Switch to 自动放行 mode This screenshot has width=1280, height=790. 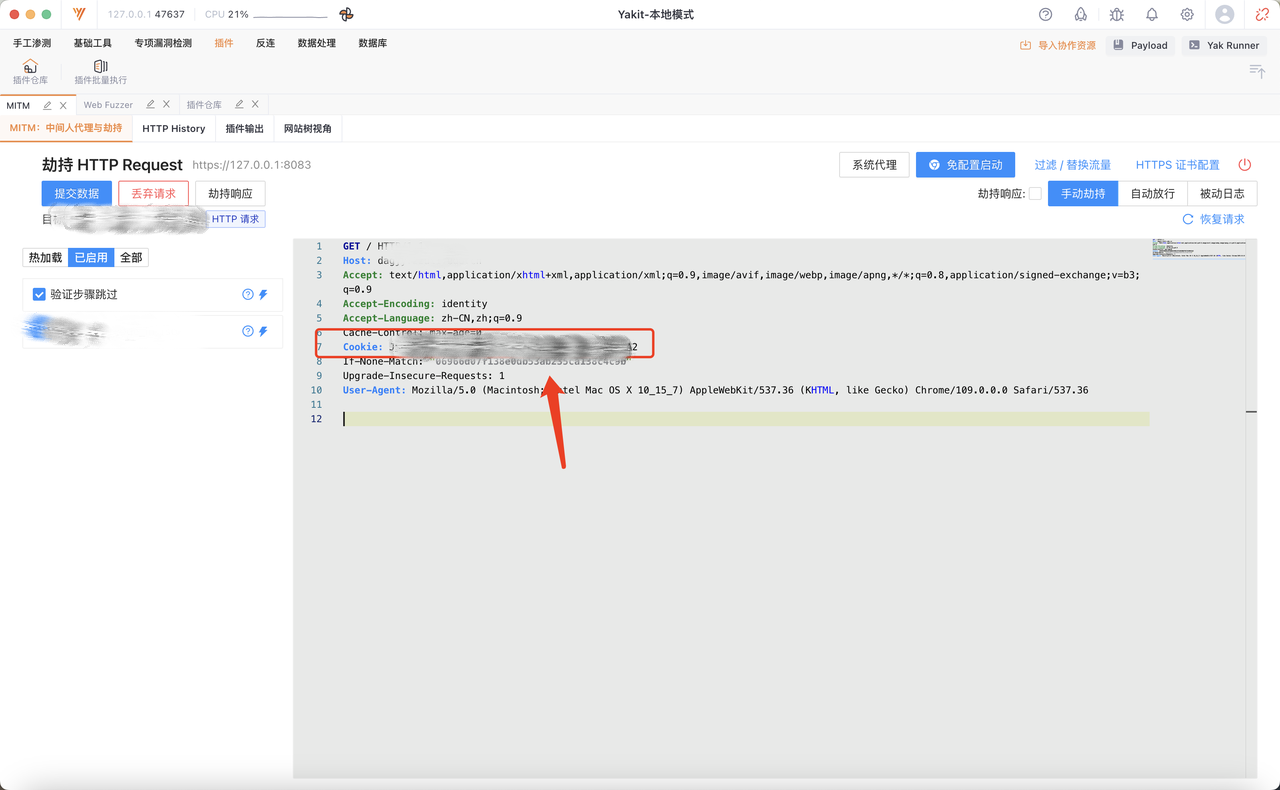(x=1152, y=194)
